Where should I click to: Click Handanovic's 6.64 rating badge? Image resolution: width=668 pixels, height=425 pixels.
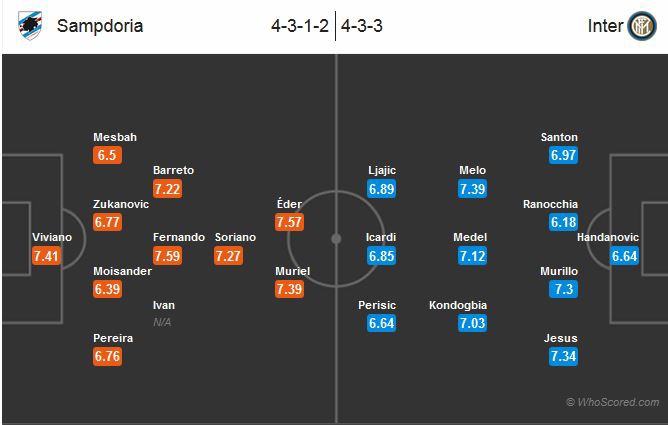(626, 256)
